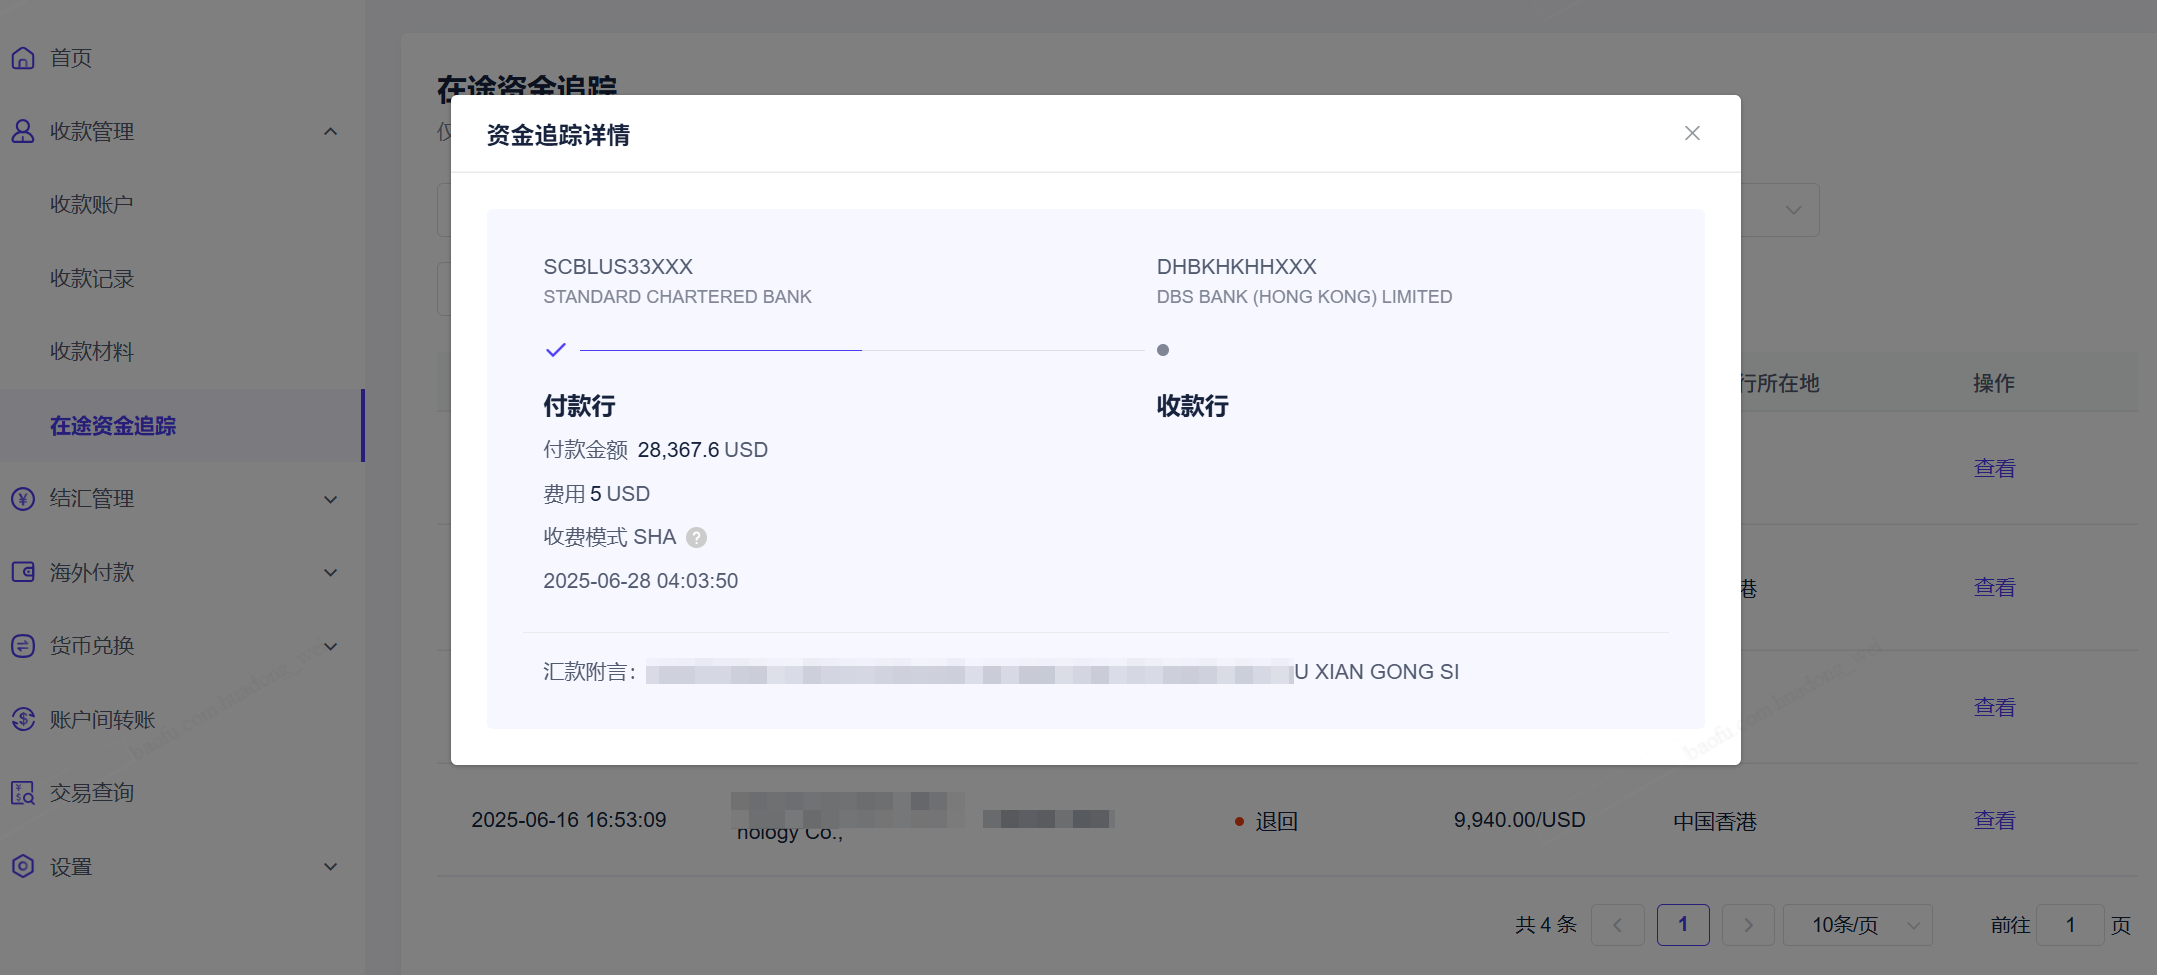Open 收款材料 in the sidebar
The image size is (2157, 975).
[x=92, y=352]
